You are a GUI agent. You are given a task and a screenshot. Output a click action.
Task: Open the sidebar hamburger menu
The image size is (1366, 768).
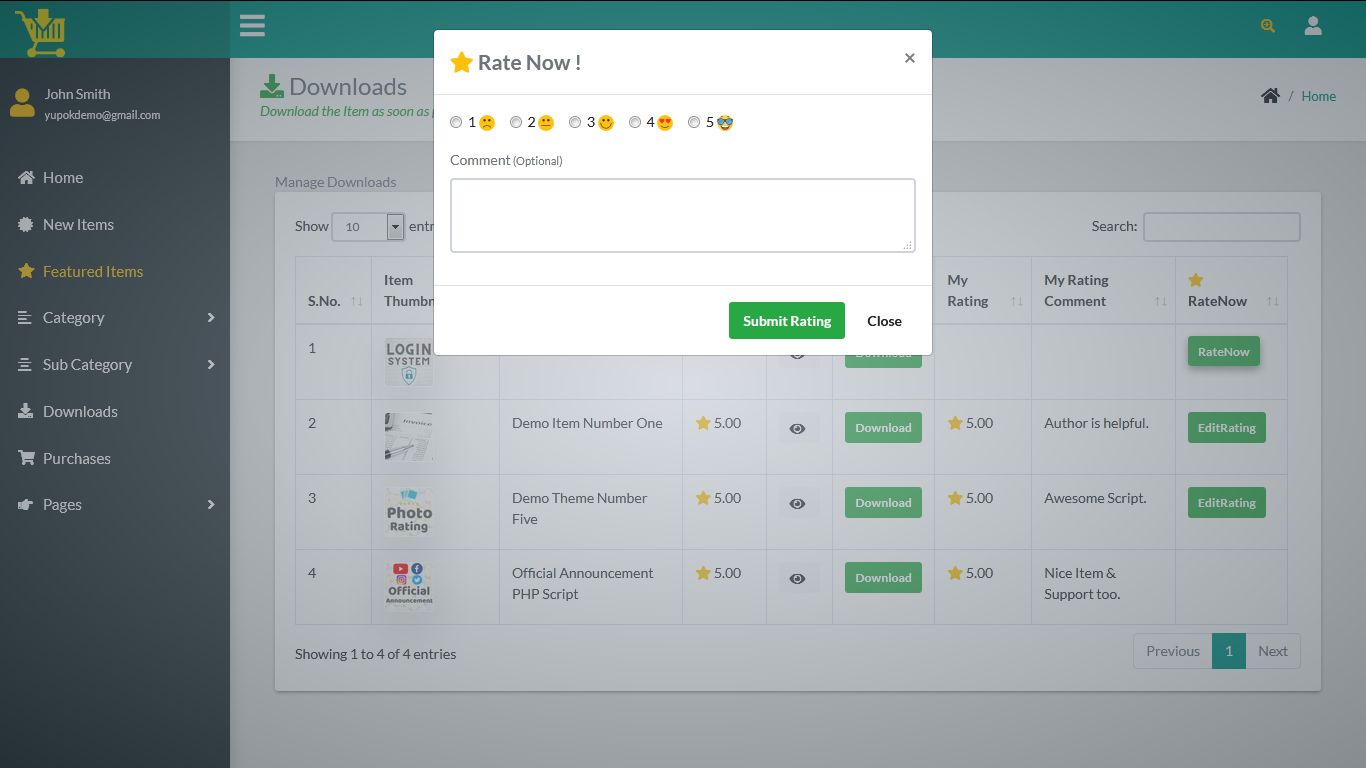[252, 25]
